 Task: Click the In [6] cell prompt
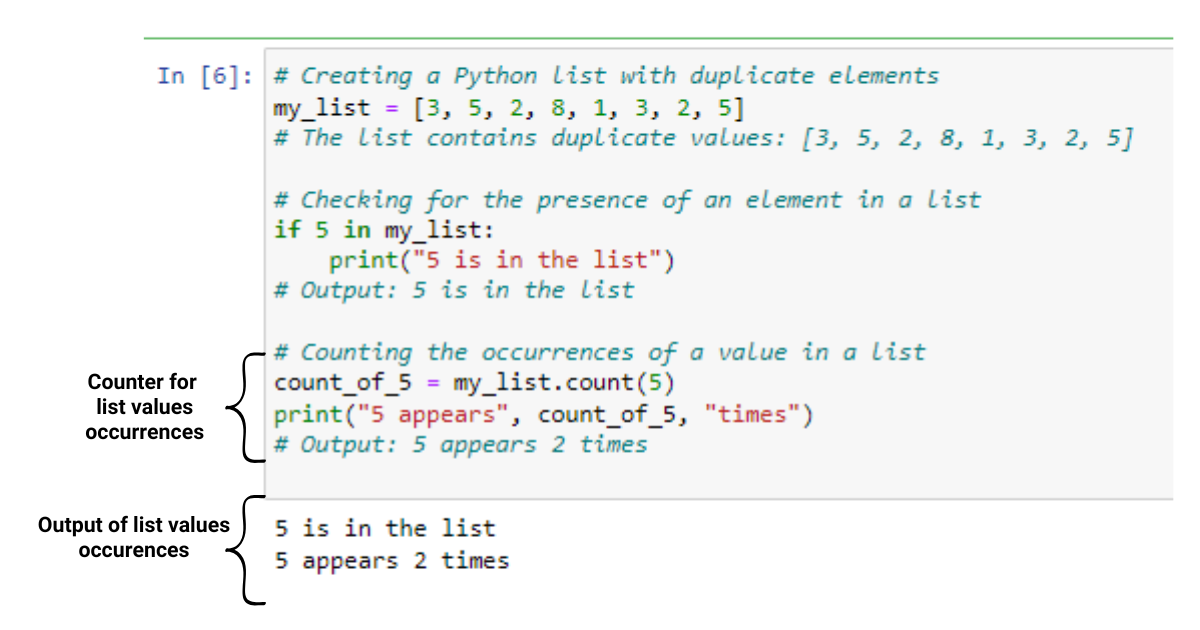205,76
